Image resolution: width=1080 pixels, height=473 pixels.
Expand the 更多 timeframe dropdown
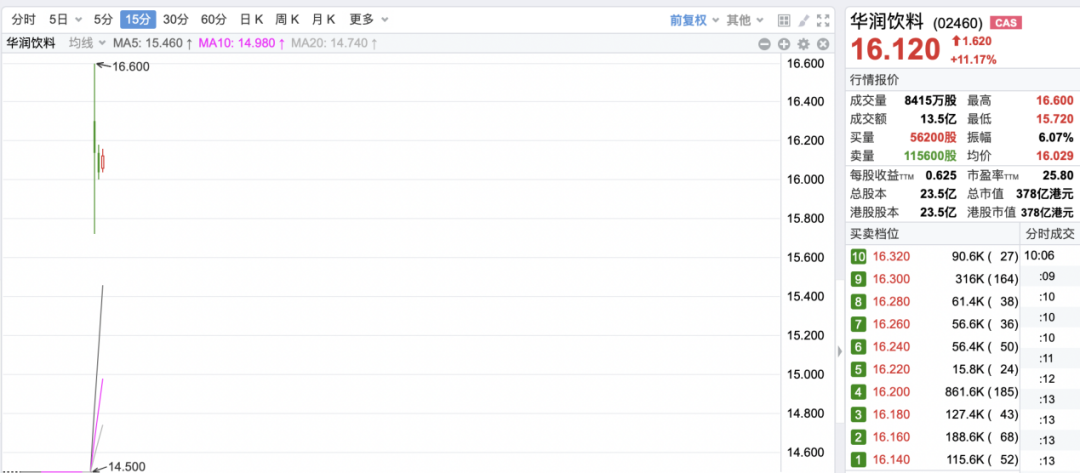[366, 20]
